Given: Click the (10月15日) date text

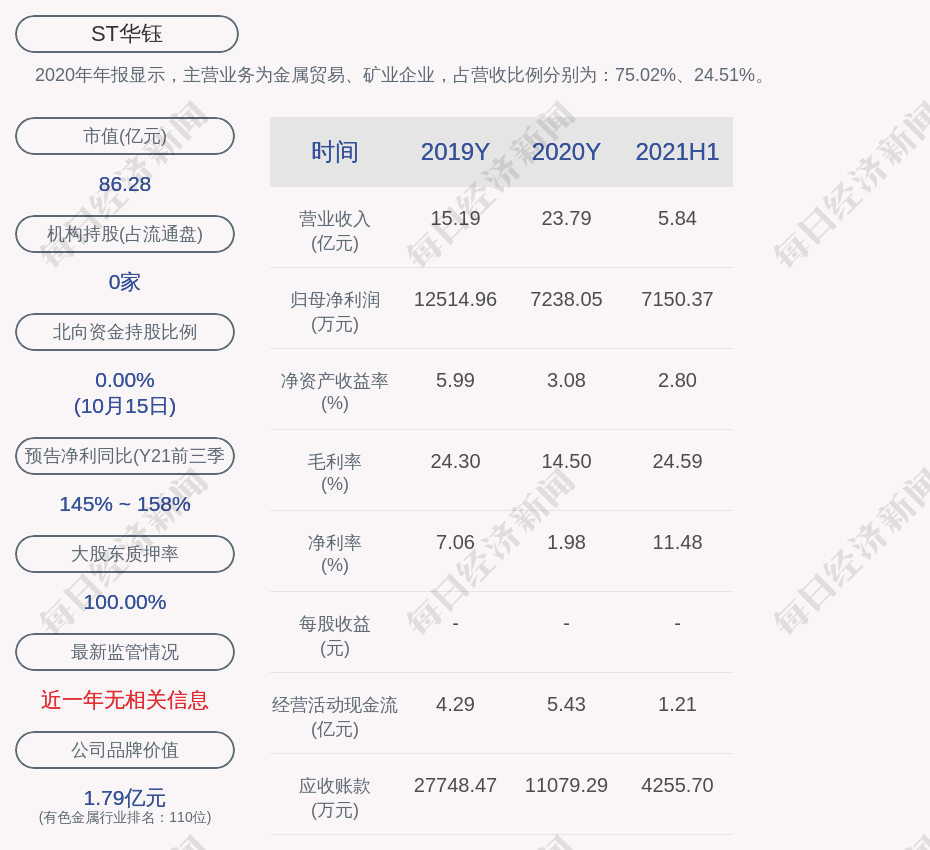Looking at the screenshot, I should (x=125, y=406).
